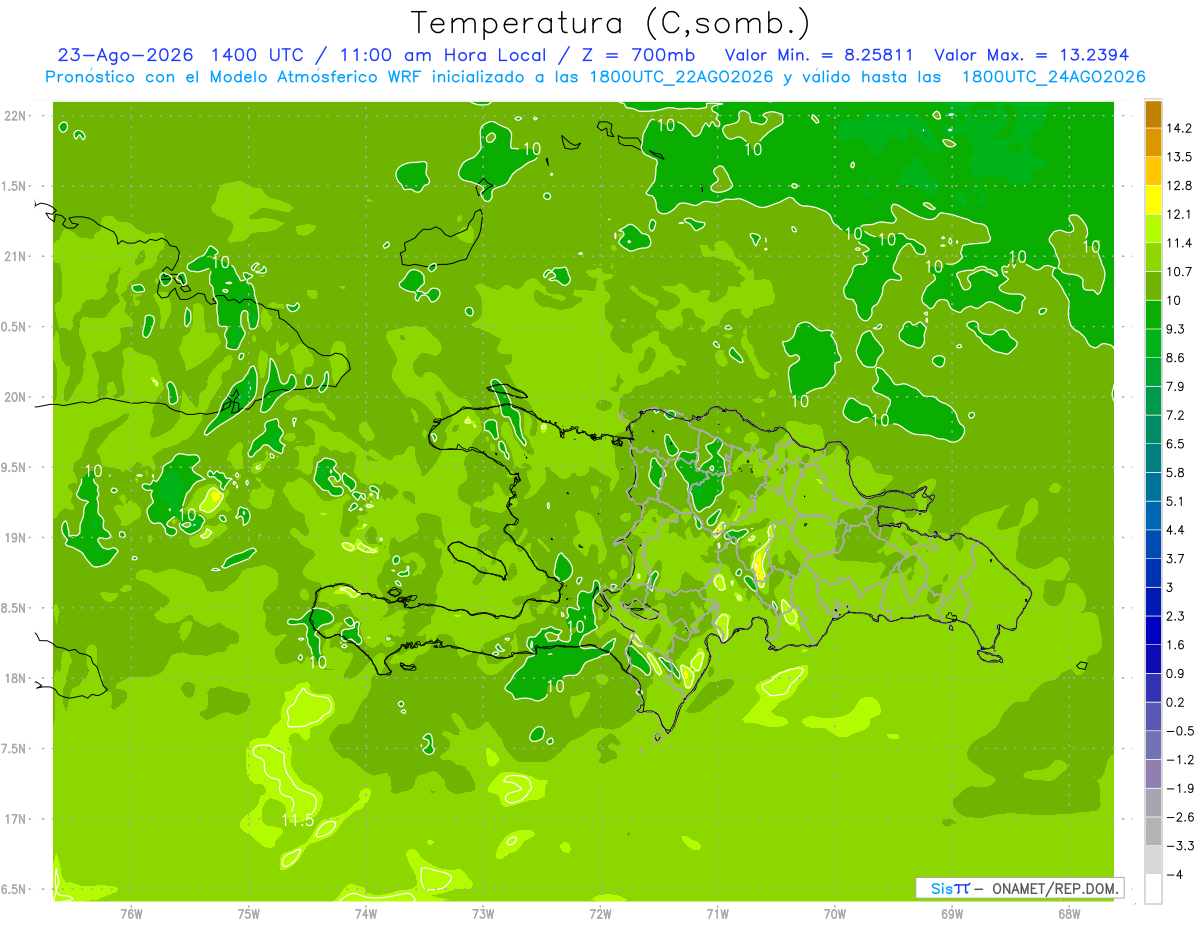This screenshot has width=1200, height=927.
Task: Click the "74W" longitude axis label
Action: tap(366, 913)
